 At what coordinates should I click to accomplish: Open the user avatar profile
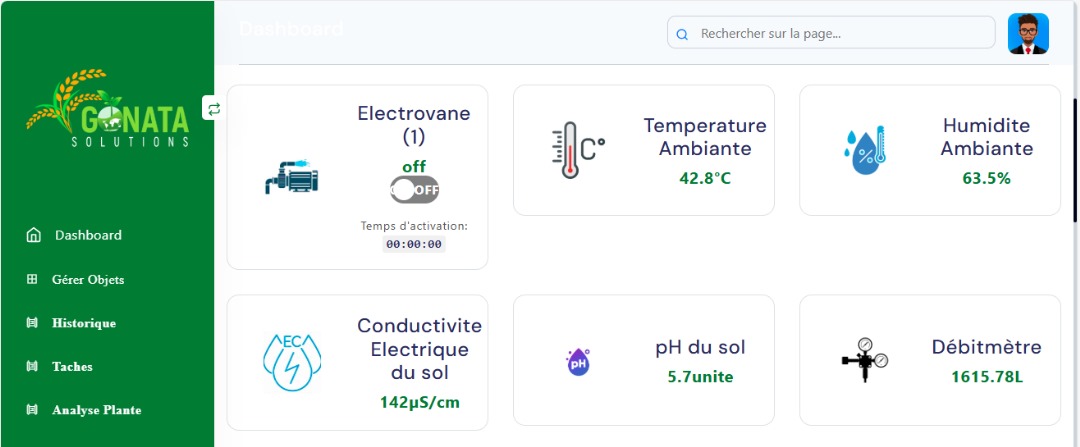[x=1028, y=33]
